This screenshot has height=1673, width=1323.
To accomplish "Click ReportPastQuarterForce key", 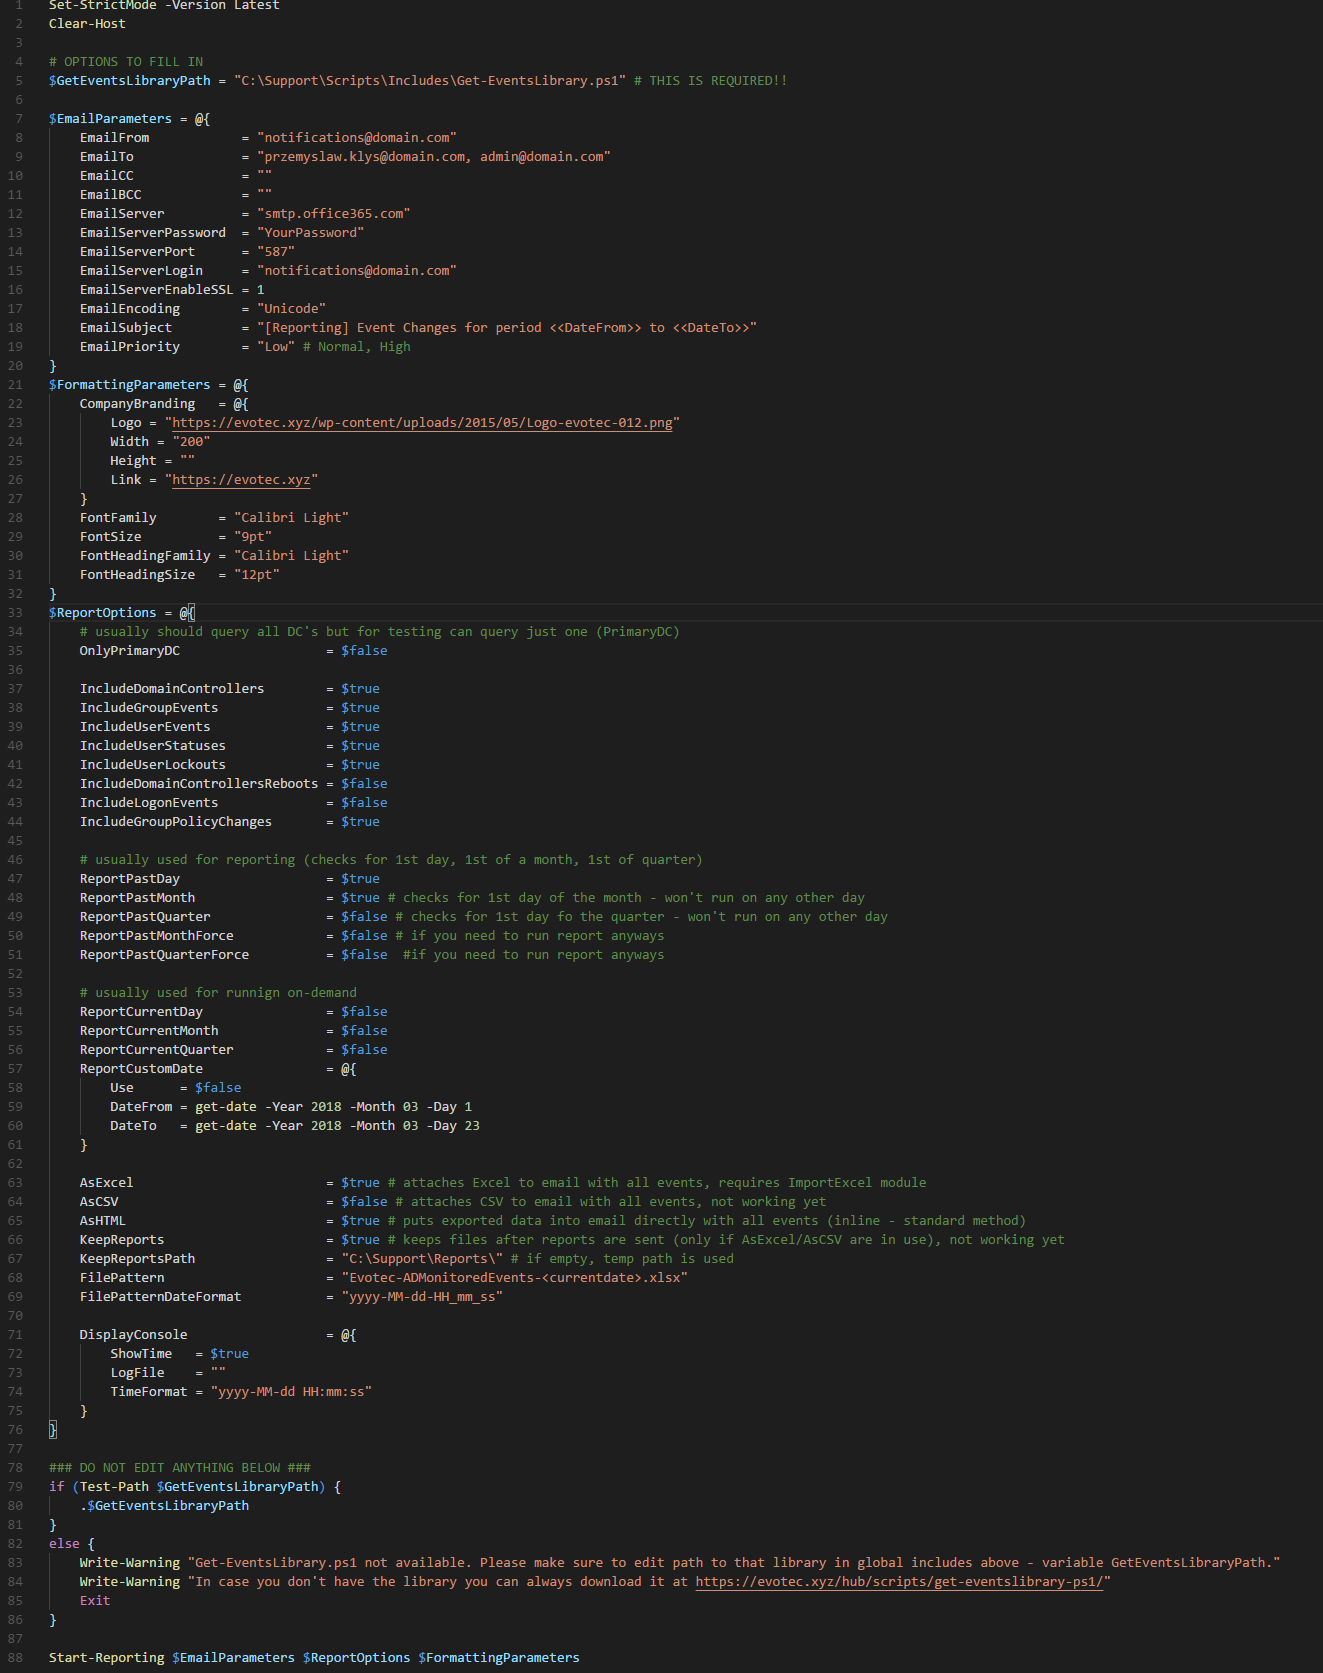I will 164,955.
